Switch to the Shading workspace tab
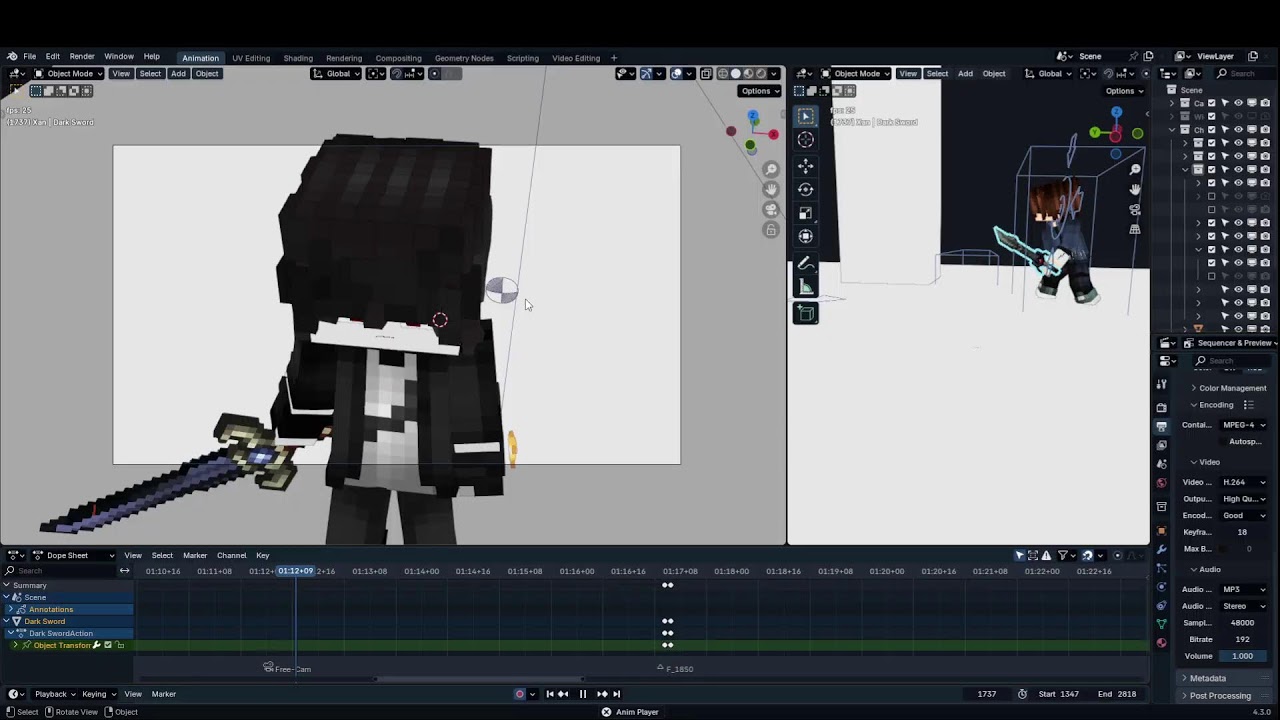 [x=298, y=58]
